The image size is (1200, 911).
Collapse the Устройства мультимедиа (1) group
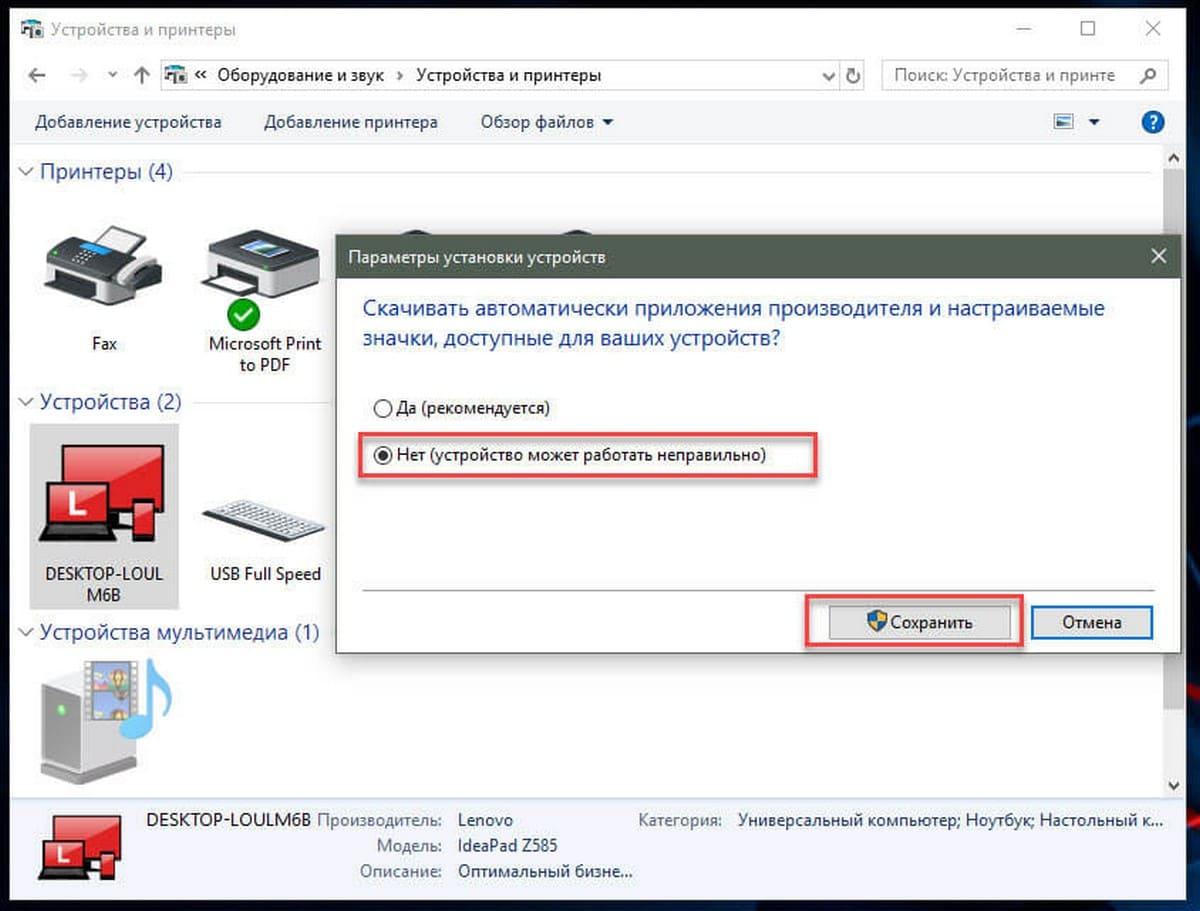tap(26, 632)
